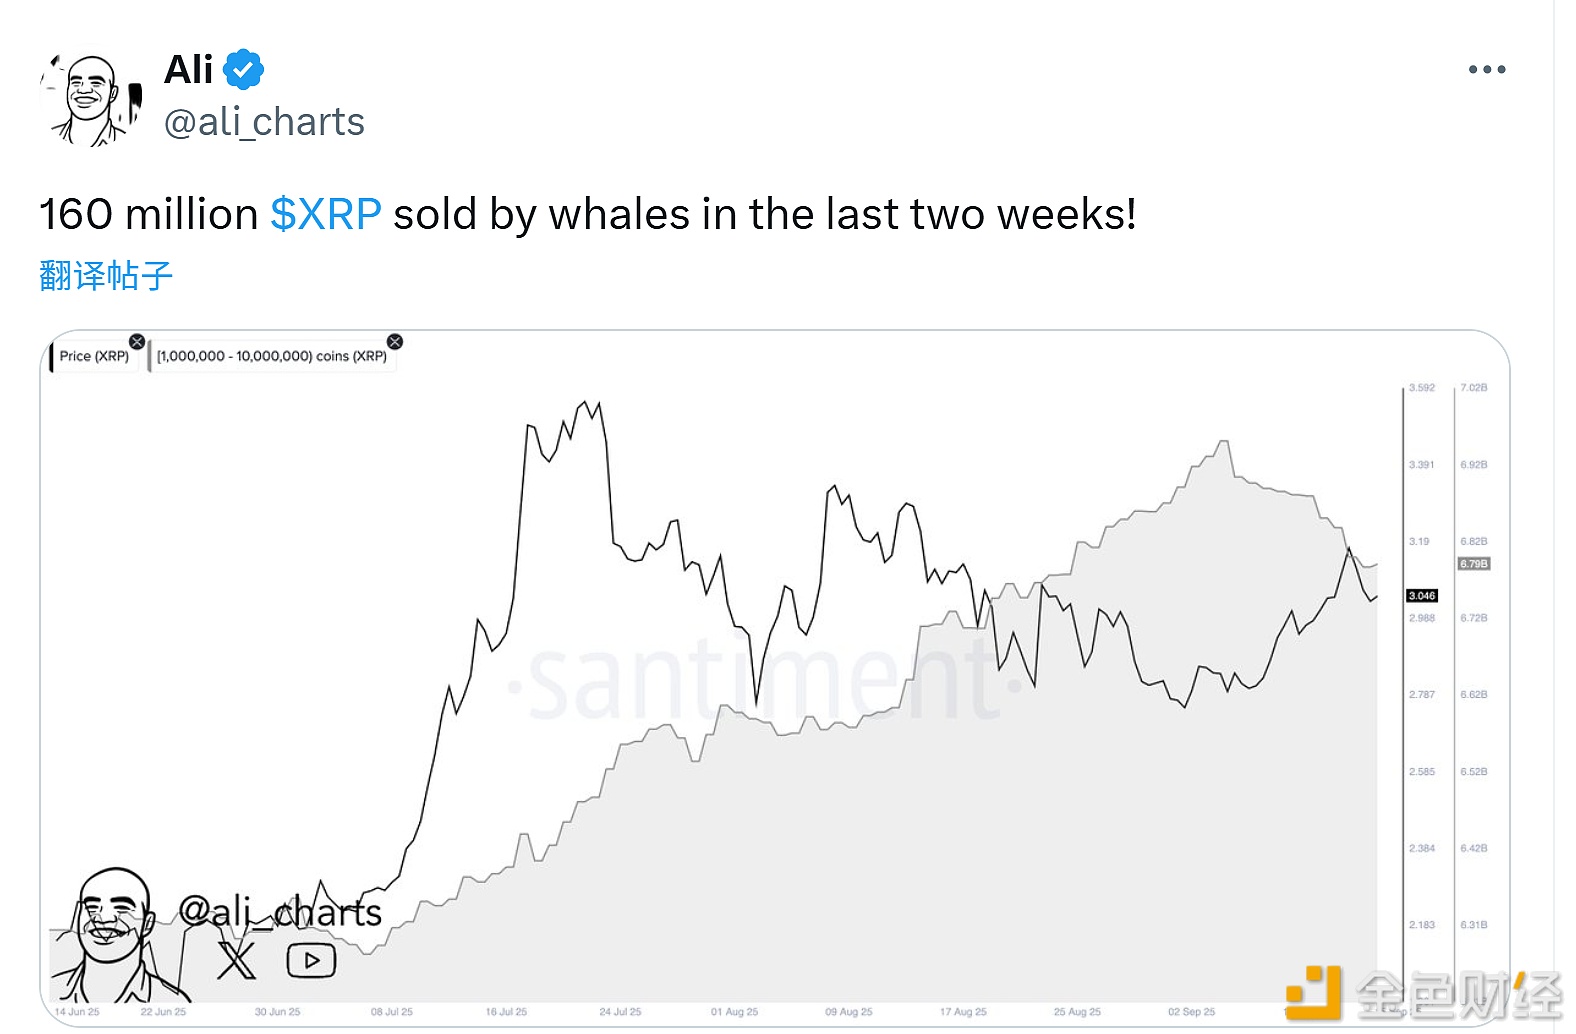Open the $XRP cashtag link
This screenshot has width=1576, height=1034.
click(326, 214)
